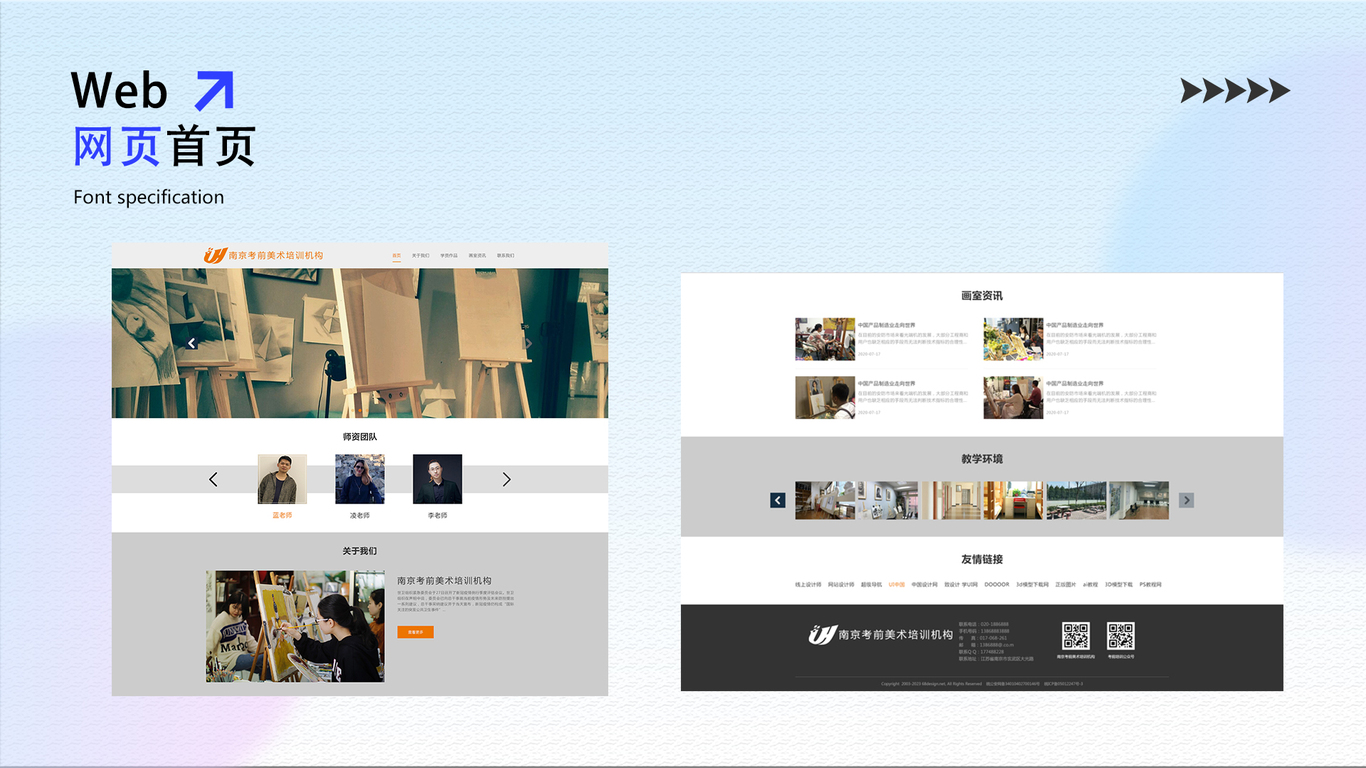
Task: Go to next hero banner slide
Action: pos(528,343)
